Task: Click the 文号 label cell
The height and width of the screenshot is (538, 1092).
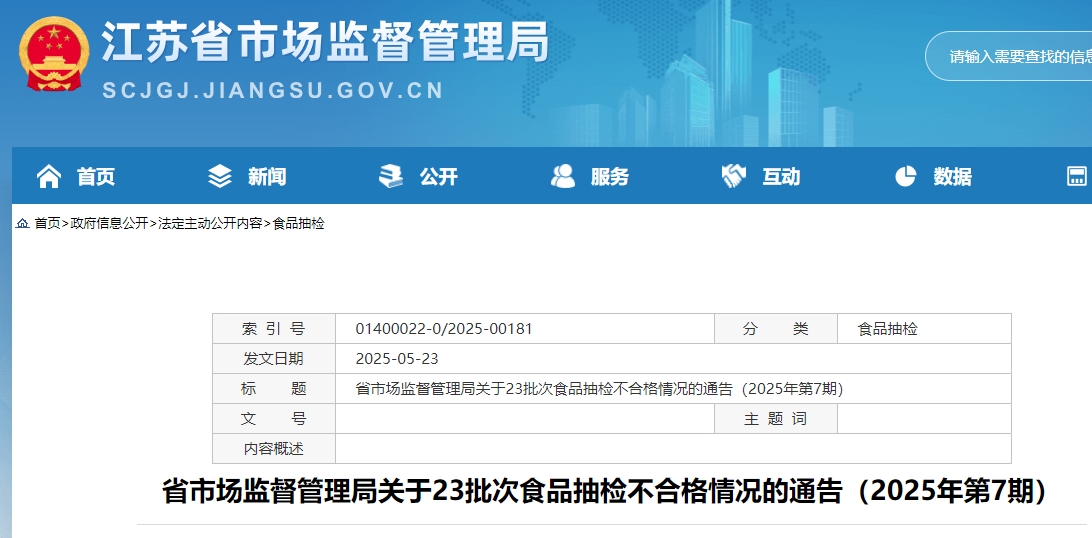Action: pos(274,419)
